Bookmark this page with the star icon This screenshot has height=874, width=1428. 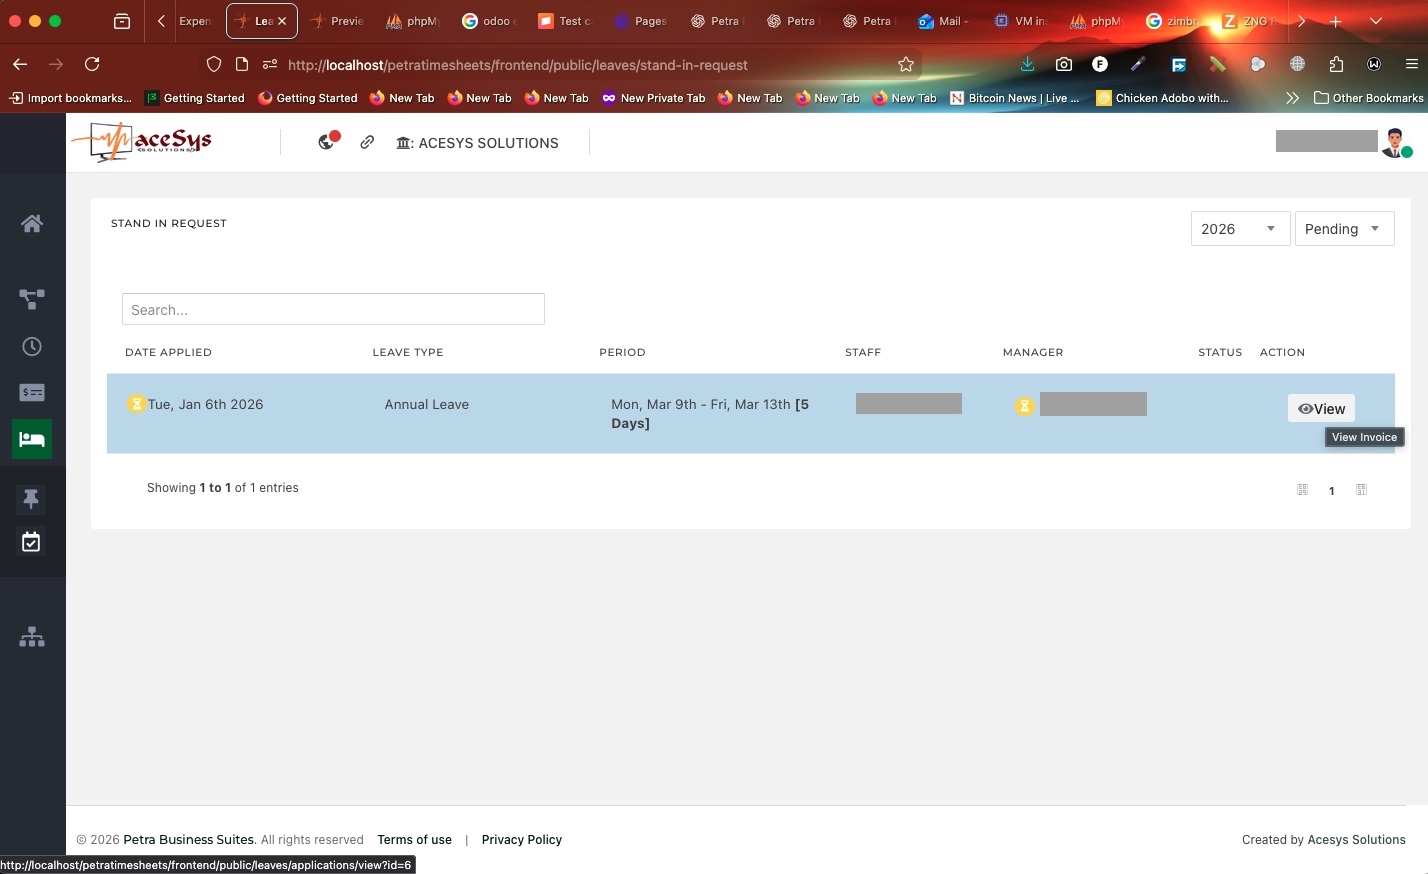click(x=906, y=65)
